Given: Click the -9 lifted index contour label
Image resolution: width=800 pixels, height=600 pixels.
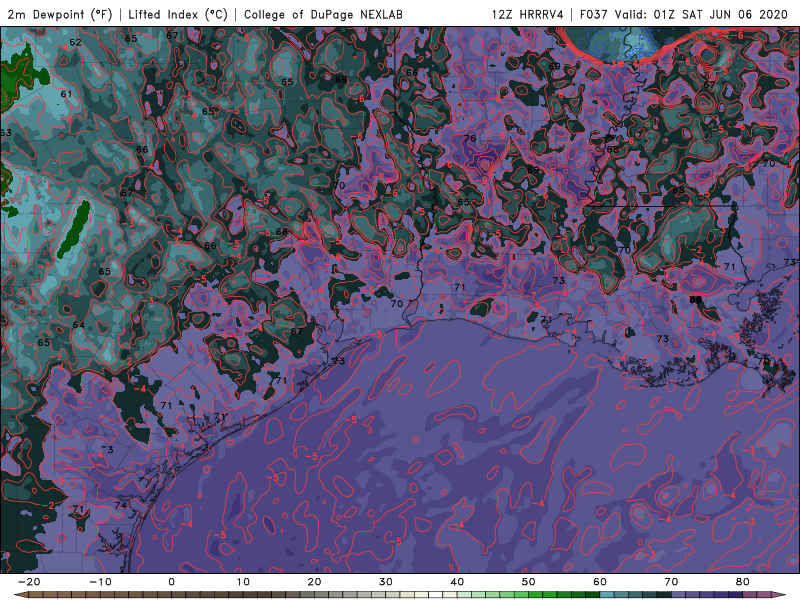Looking at the screenshot, I should [483, 180].
